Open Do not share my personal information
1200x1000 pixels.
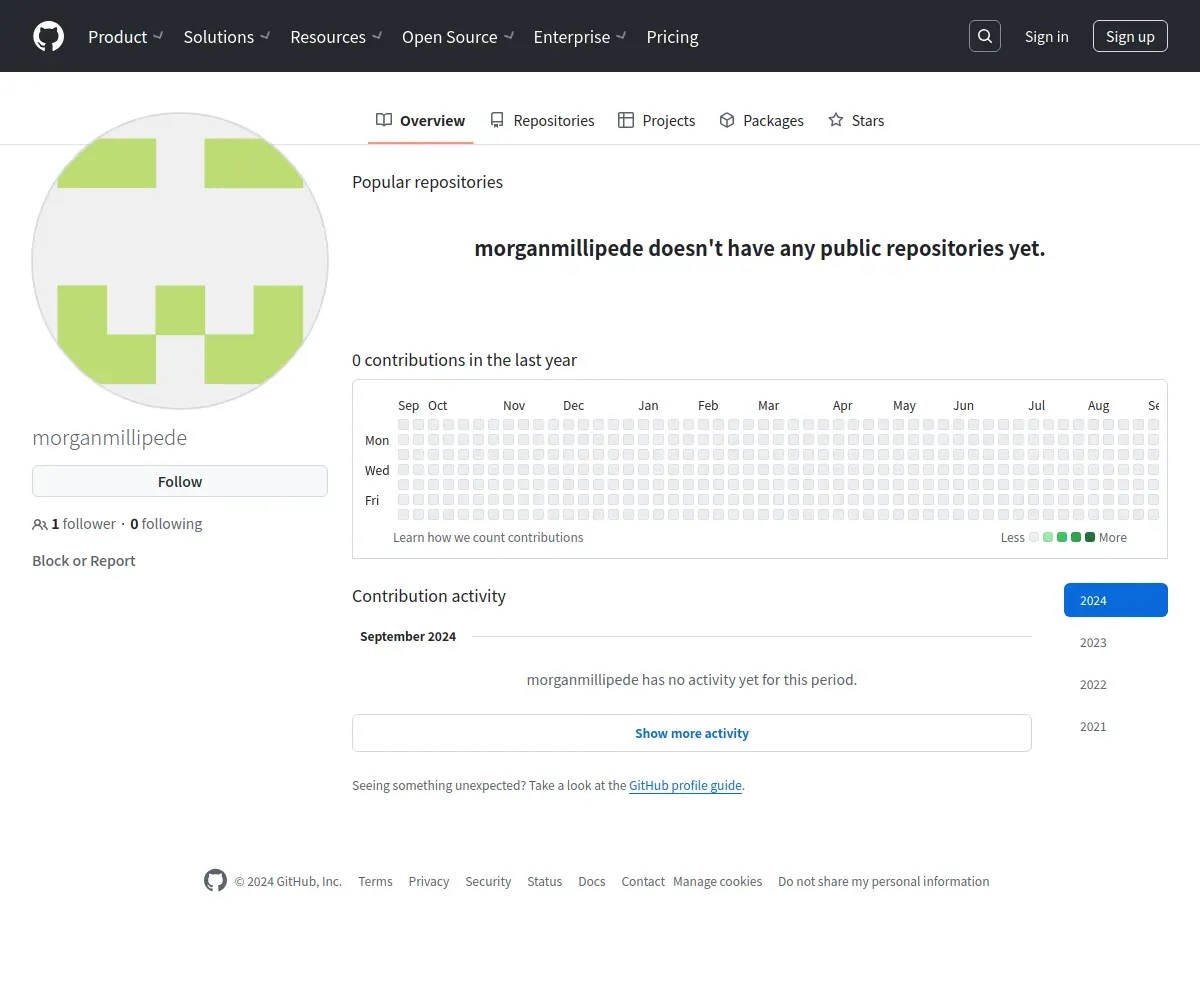[x=884, y=881]
